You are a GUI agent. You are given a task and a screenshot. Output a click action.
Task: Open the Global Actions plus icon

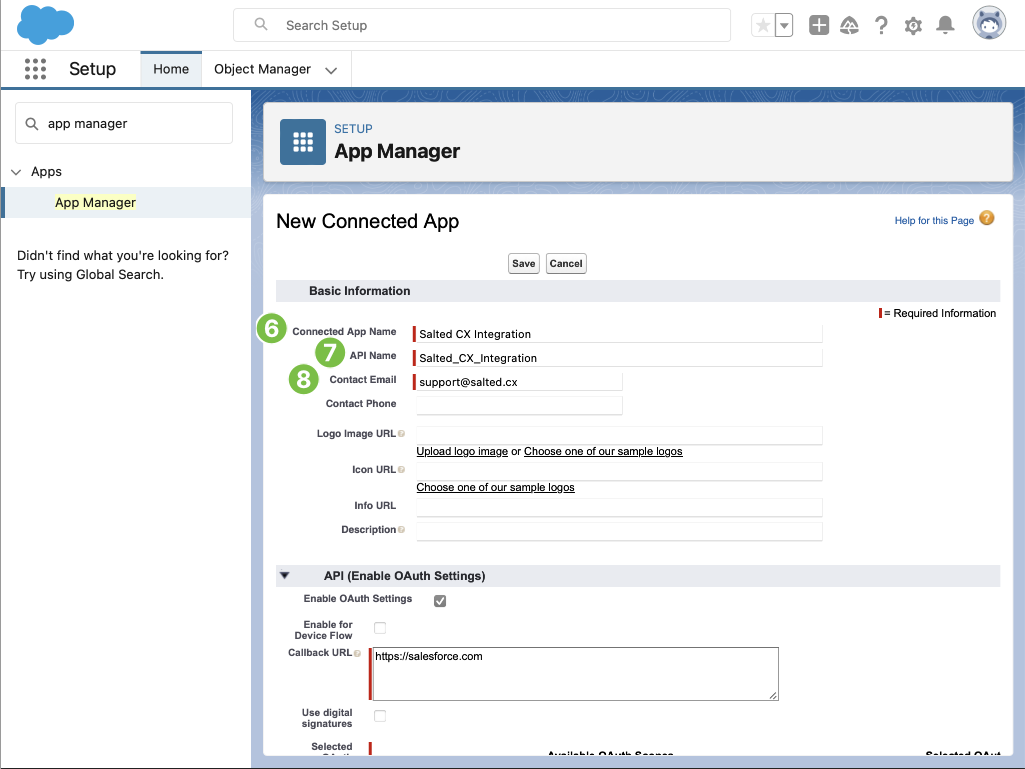point(819,26)
